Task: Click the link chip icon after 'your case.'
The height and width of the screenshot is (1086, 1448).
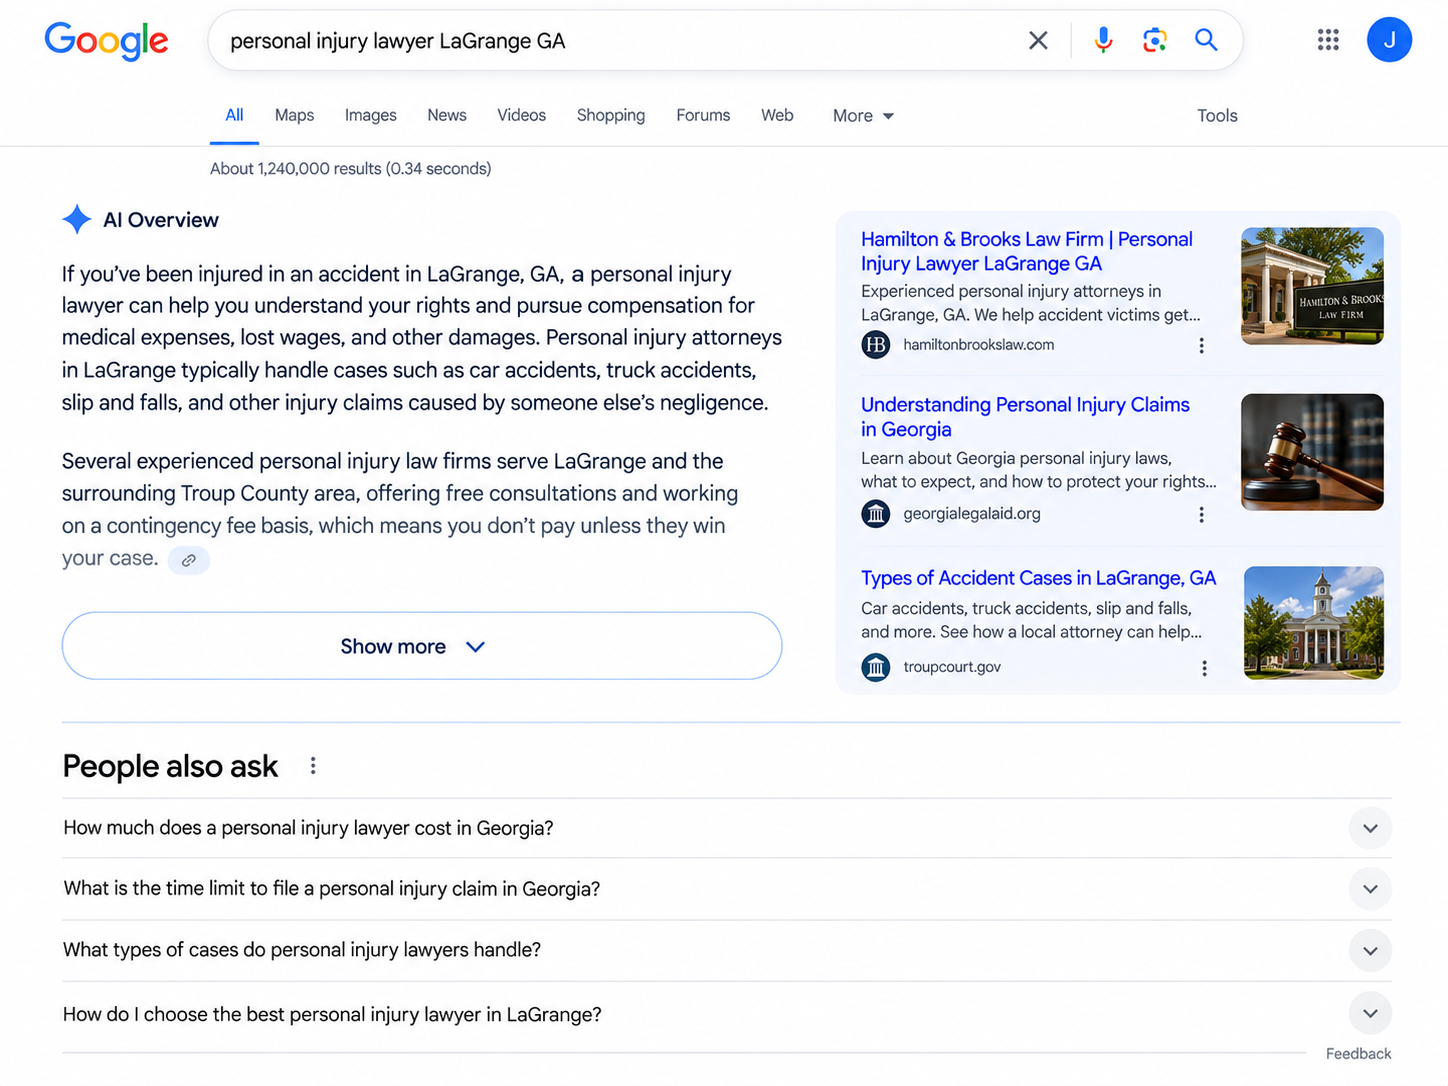Action: (188, 560)
